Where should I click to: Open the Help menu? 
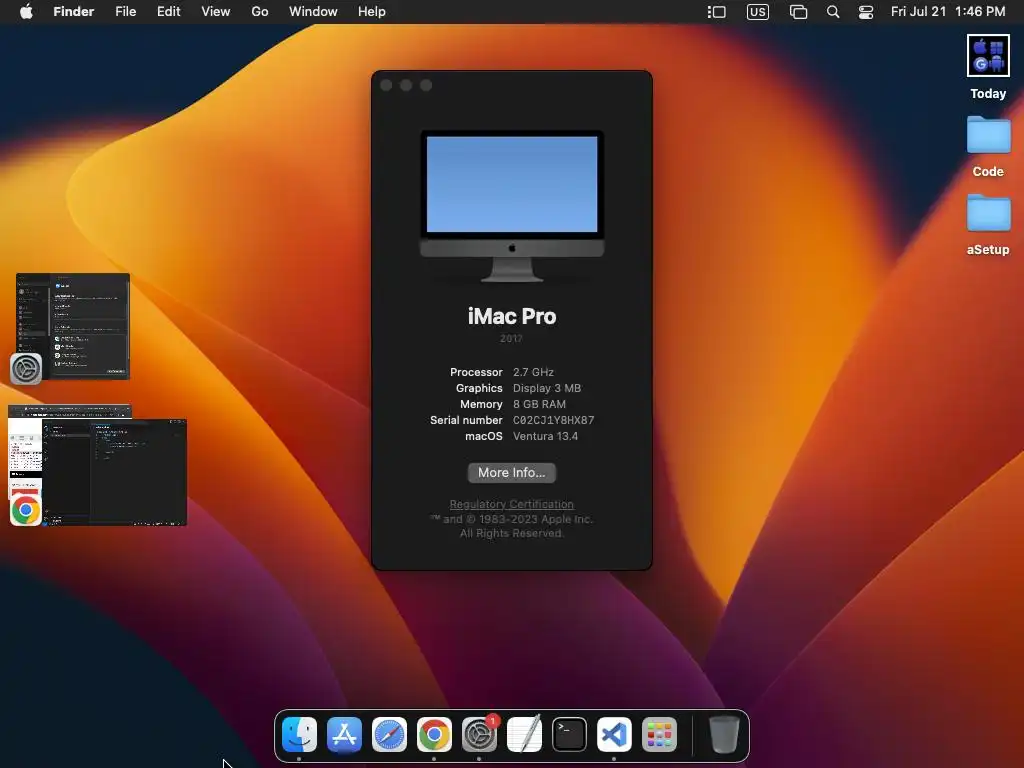(372, 12)
